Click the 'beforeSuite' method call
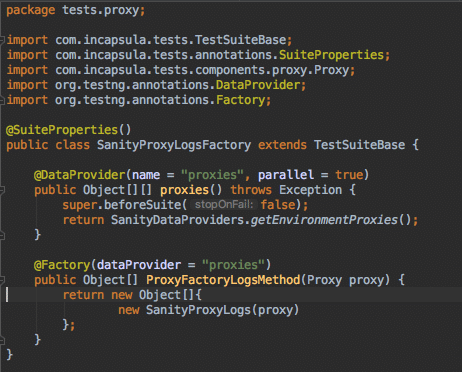The height and width of the screenshot is (372, 462). 142,205
